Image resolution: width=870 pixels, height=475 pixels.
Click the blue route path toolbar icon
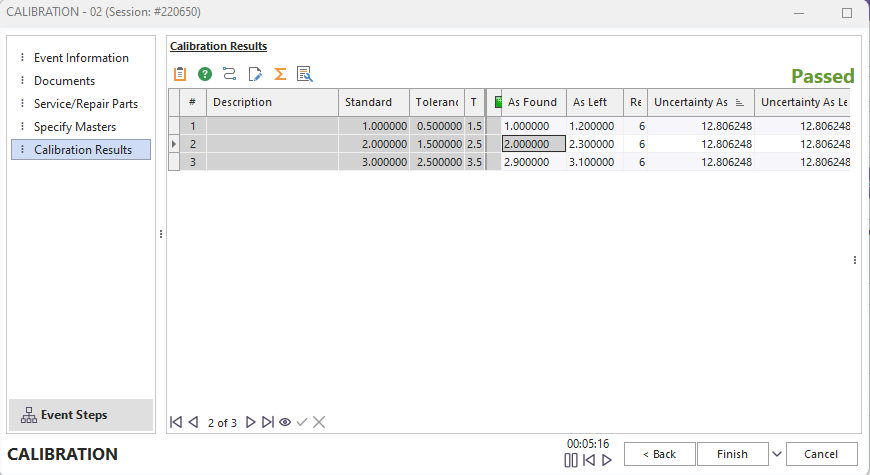pyautogui.click(x=230, y=73)
